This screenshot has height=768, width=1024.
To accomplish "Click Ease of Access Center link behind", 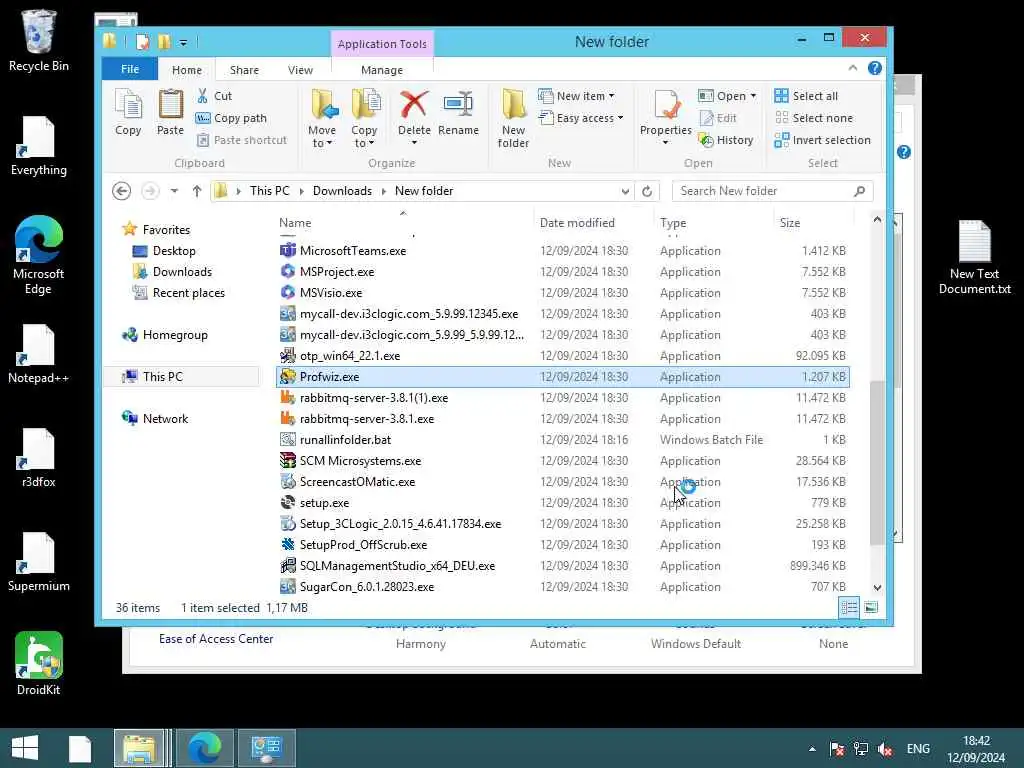I will (216, 639).
